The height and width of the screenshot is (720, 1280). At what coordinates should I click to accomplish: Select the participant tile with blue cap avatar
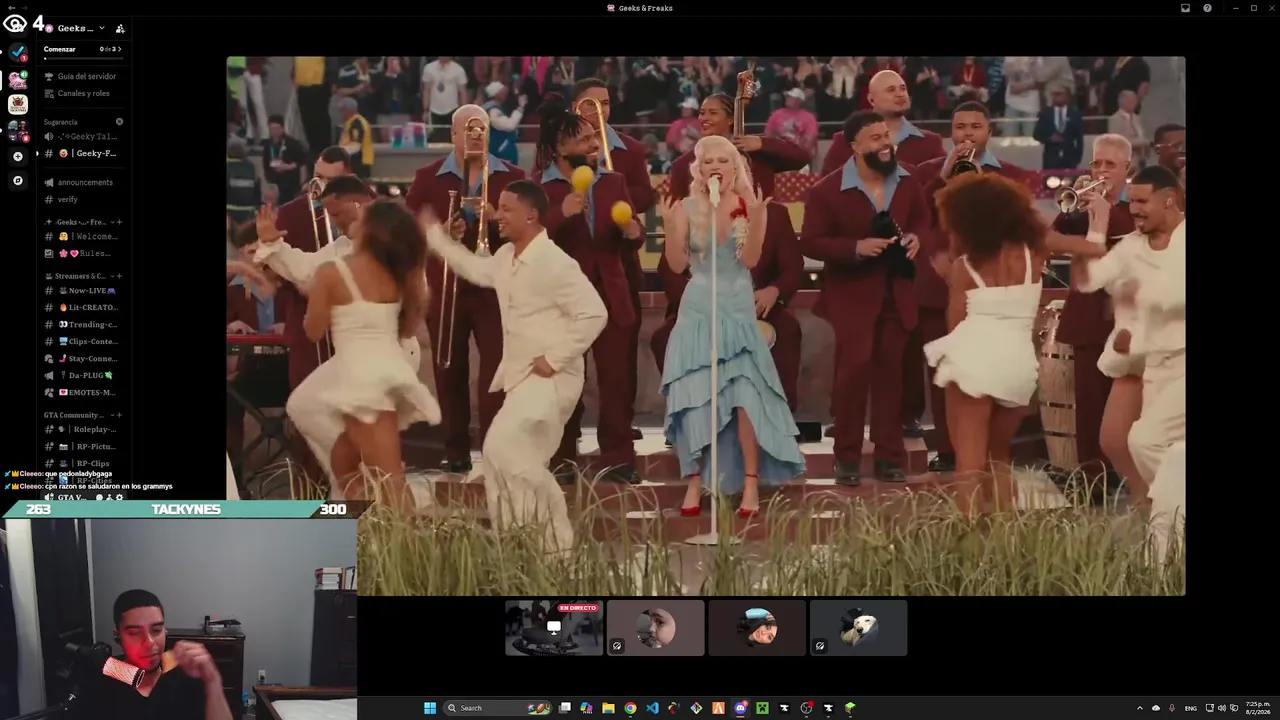[757, 628]
